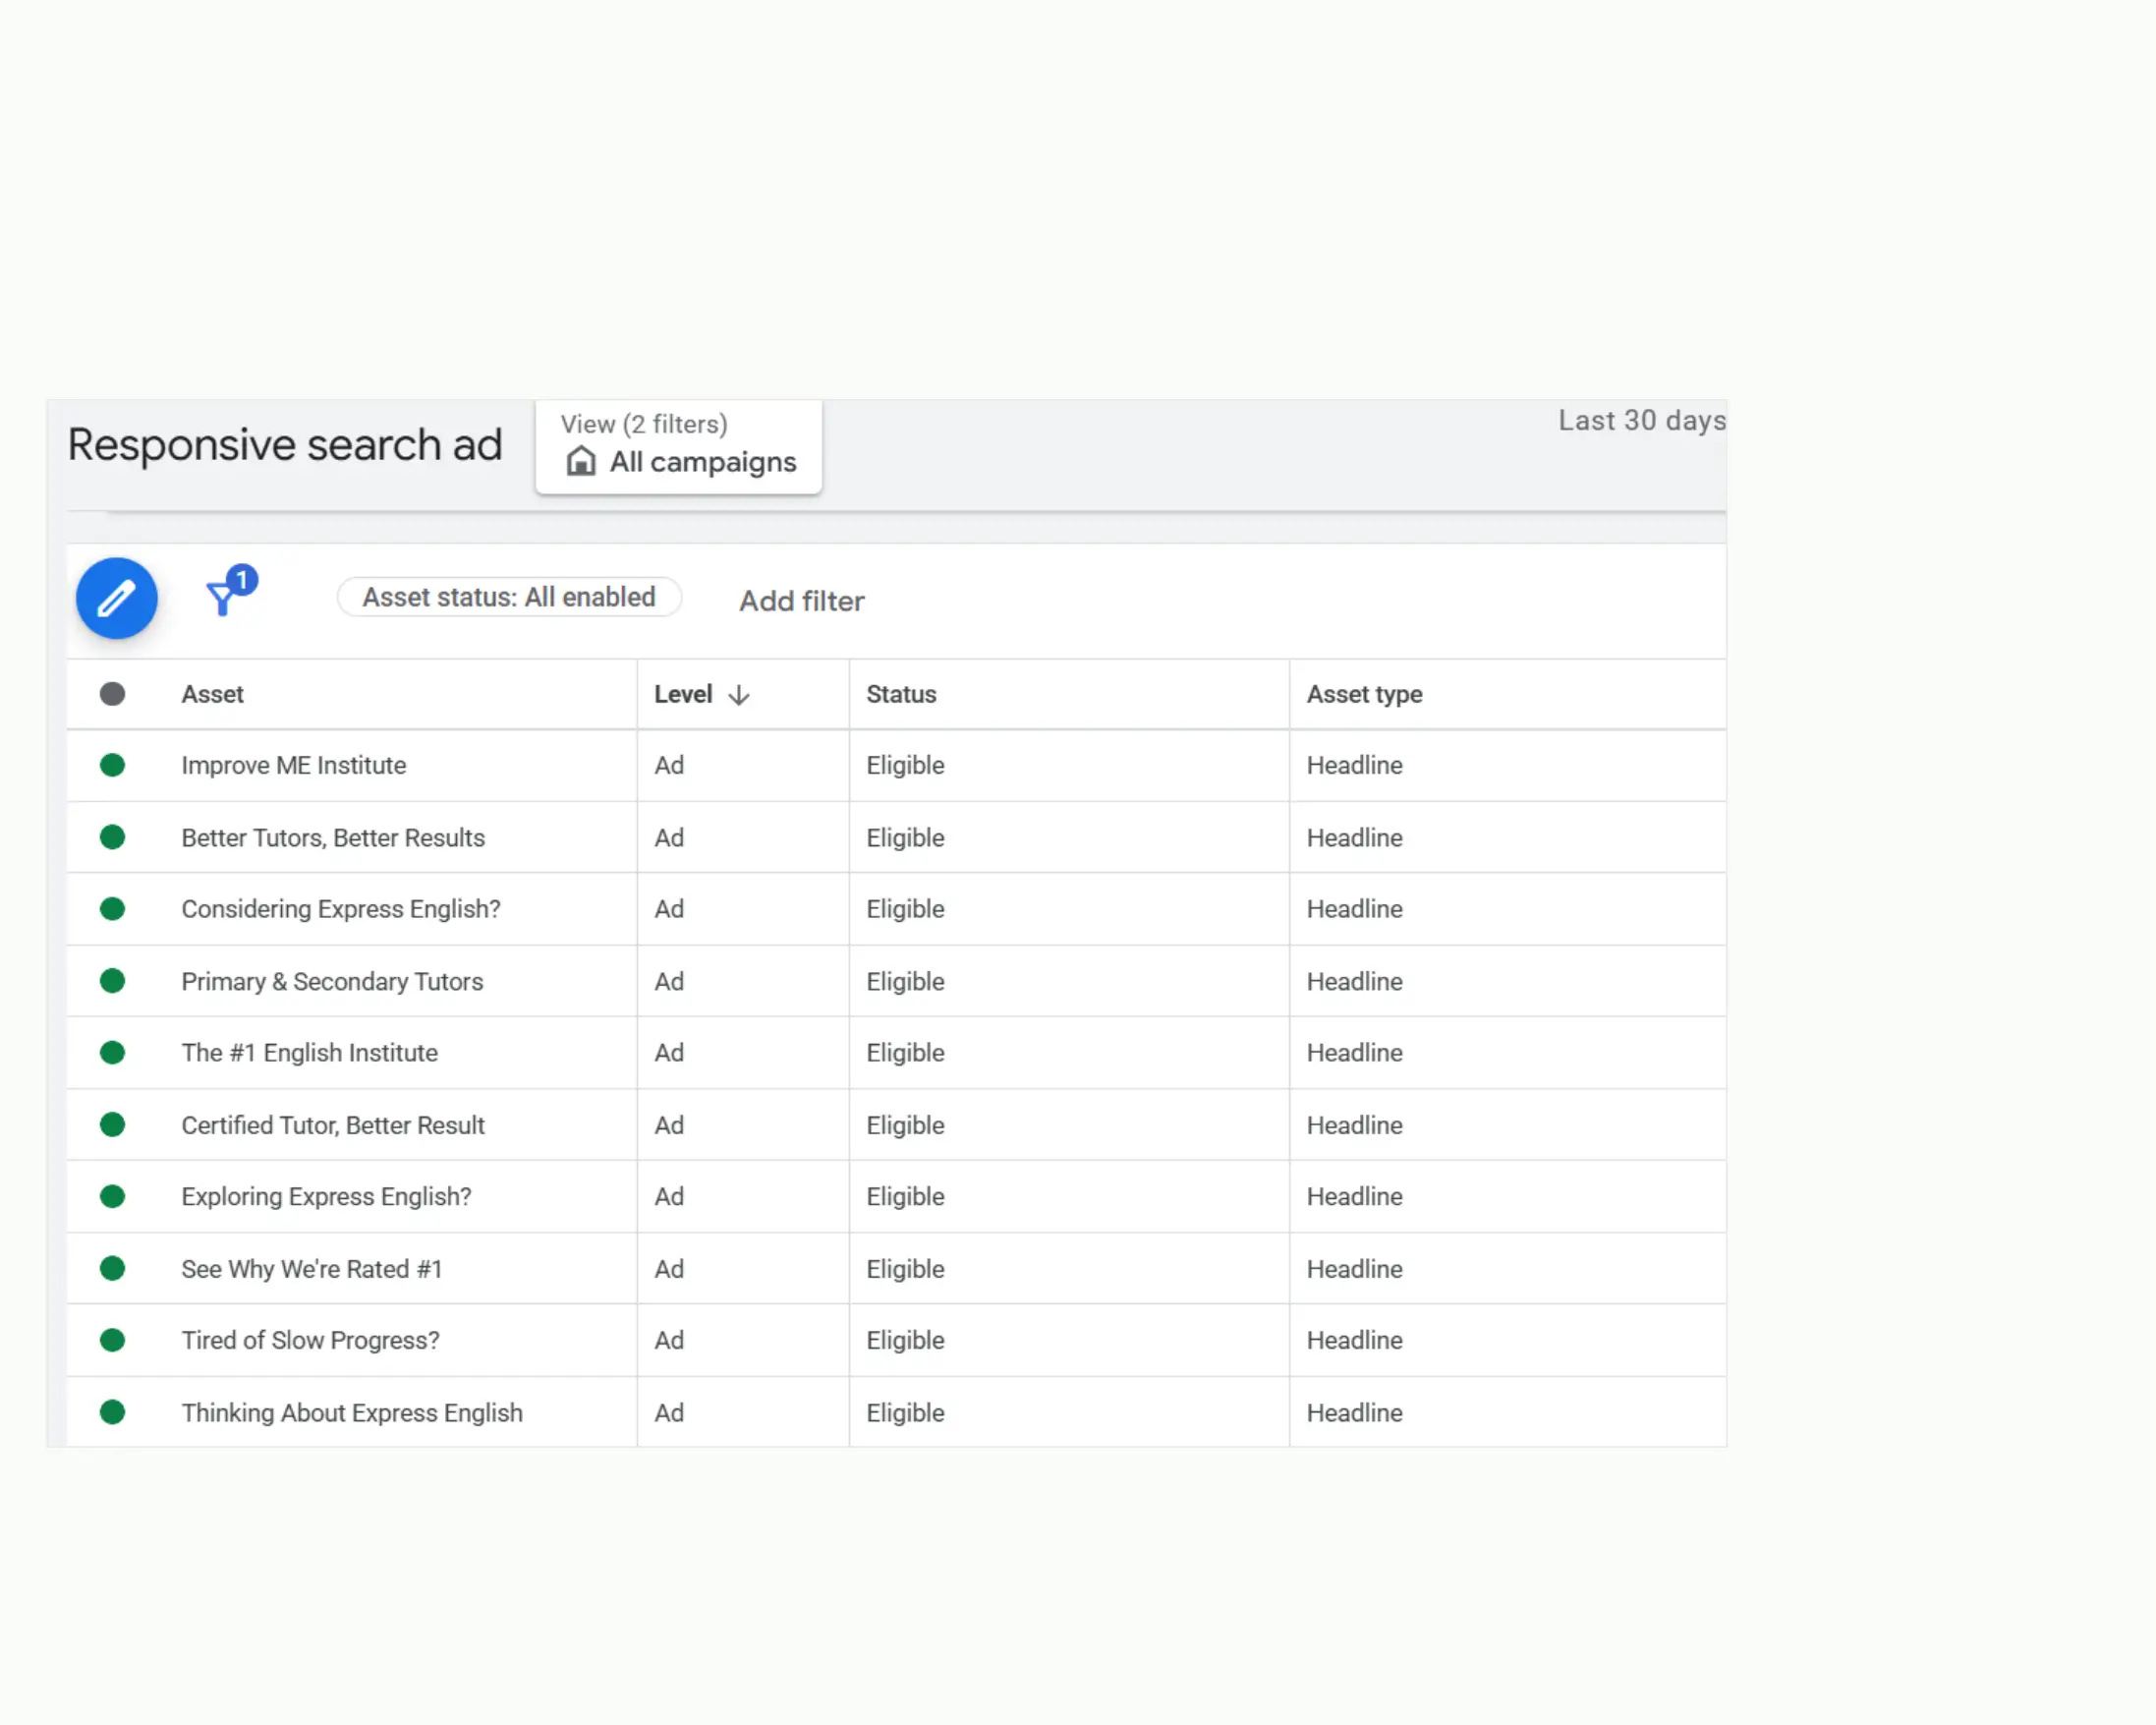Click the status dot beside Tired of Slow Progress?

click(112, 1340)
